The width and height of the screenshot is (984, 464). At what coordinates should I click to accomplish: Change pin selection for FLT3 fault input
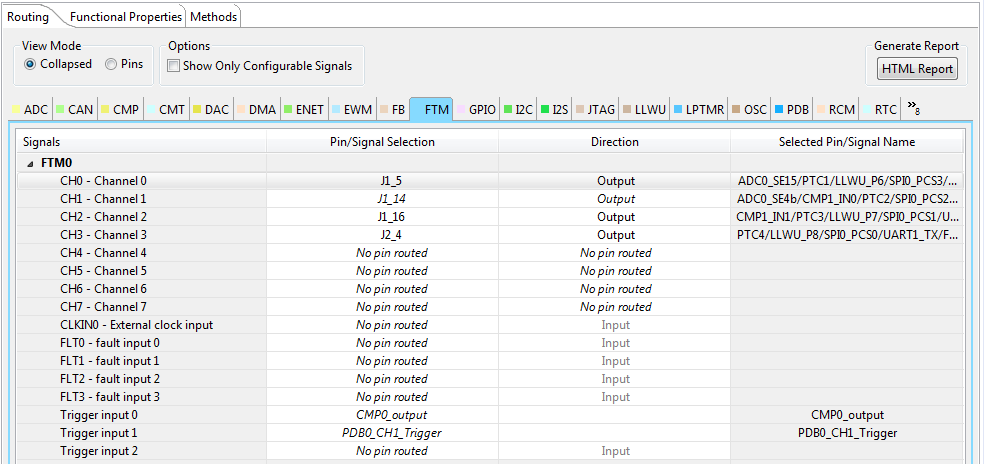pos(382,397)
